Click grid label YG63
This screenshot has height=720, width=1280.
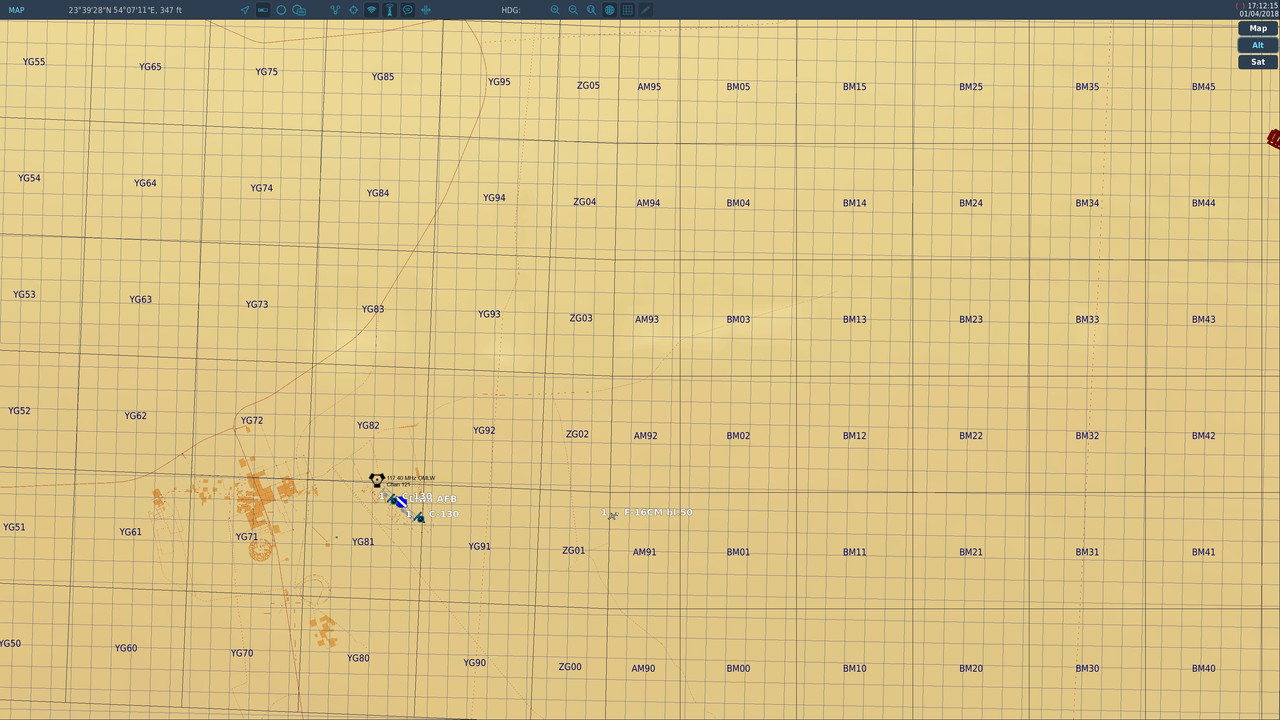[141, 300]
